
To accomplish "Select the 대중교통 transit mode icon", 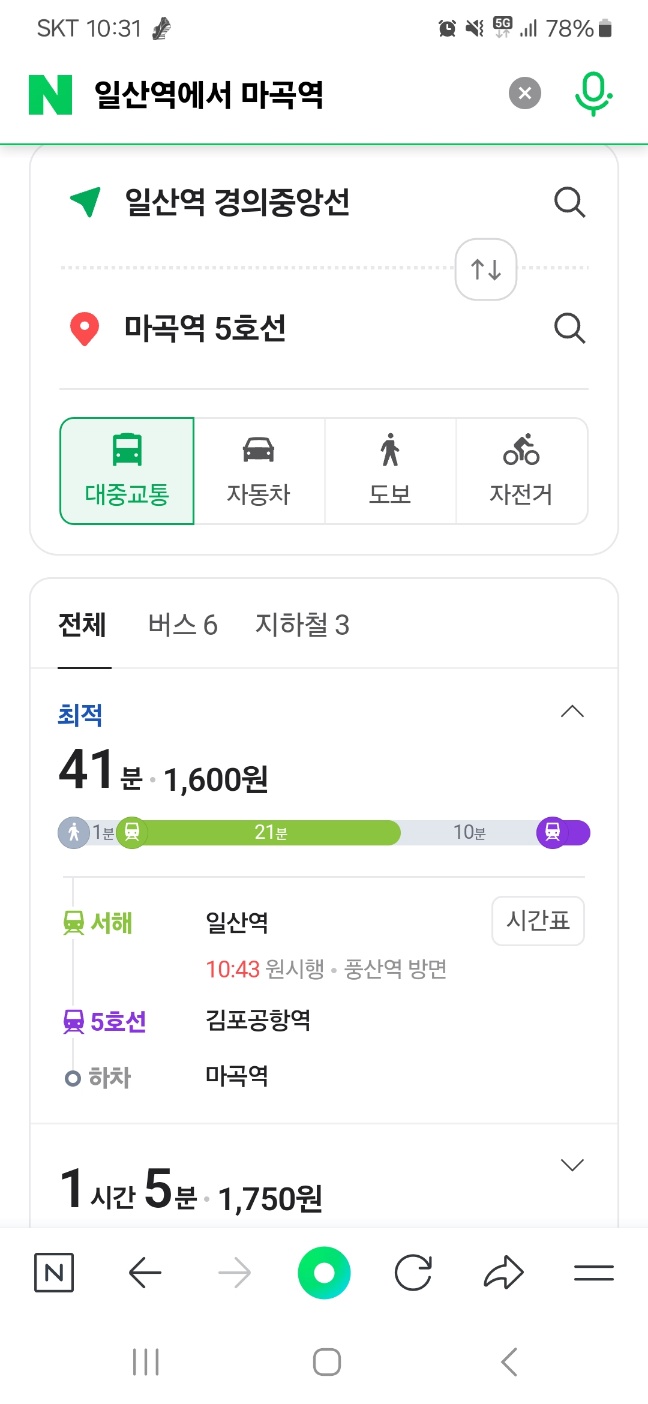I will click(126, 470).
